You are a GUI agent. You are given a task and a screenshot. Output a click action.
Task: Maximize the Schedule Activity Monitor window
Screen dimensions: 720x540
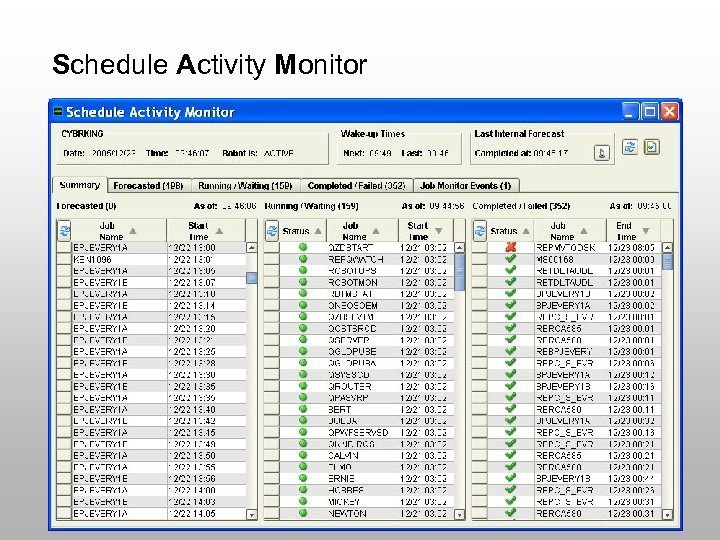650,111
